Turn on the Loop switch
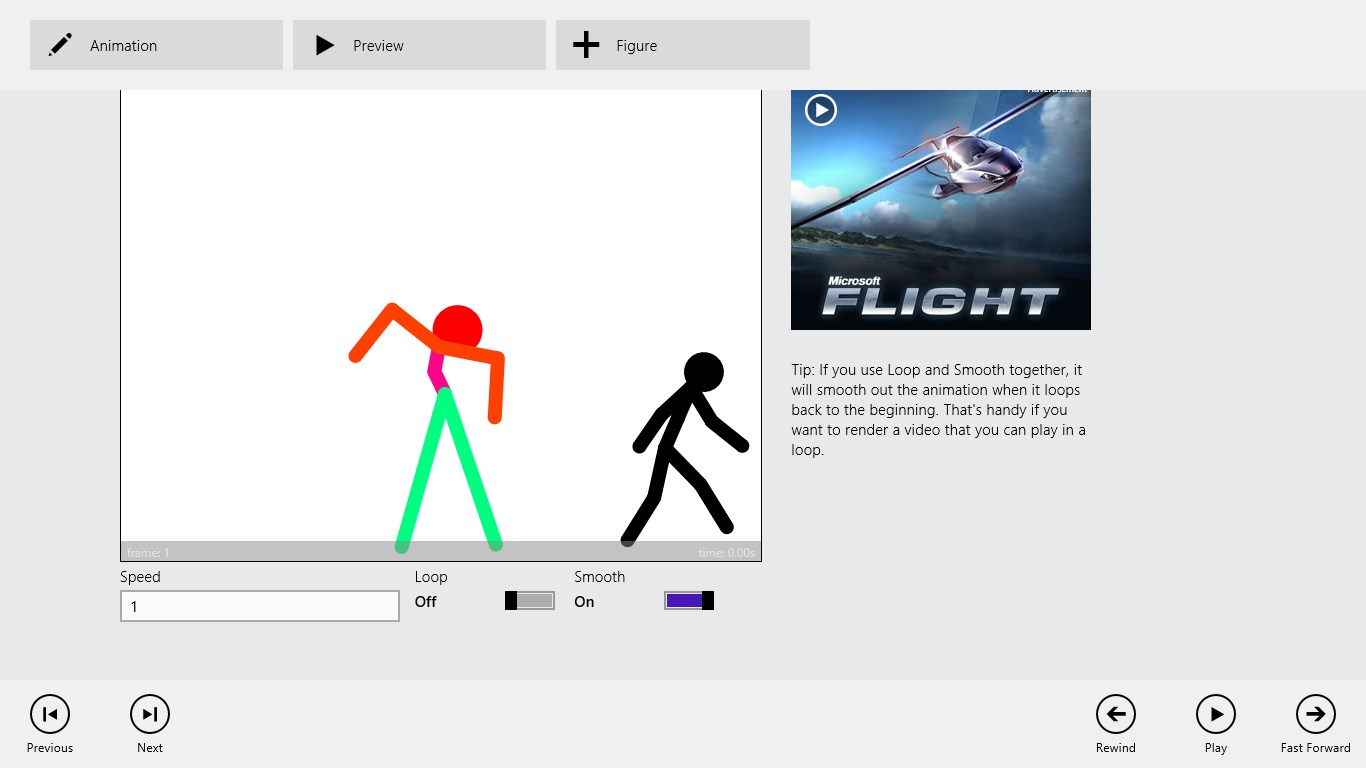The height and width of the screenshot is (768, 1366). [x=529, y=600]
